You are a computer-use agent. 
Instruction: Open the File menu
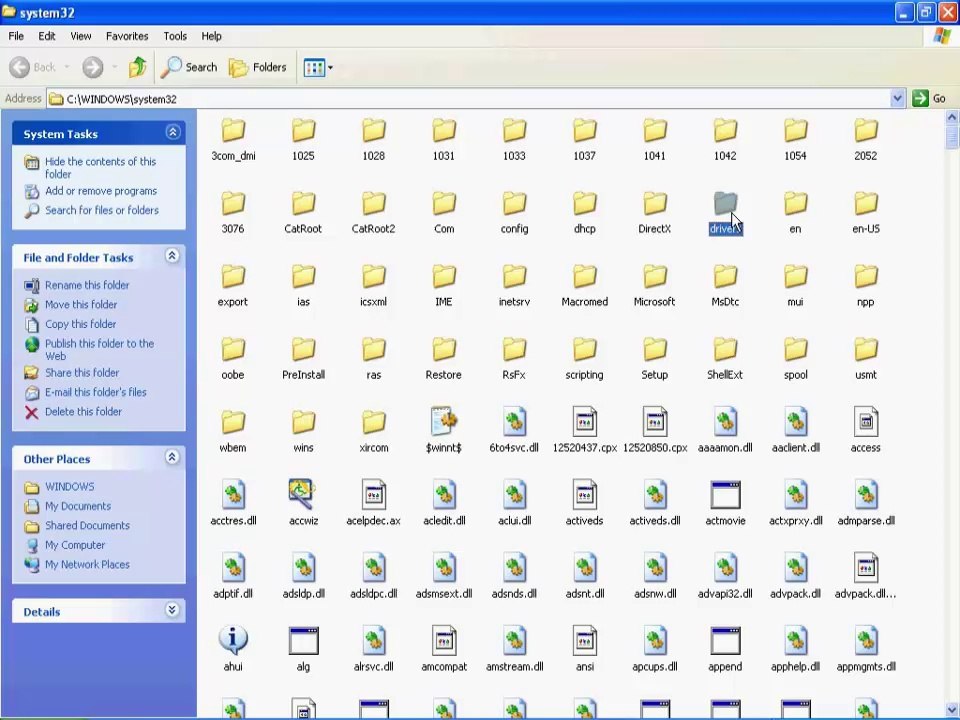tap(16, 36)
